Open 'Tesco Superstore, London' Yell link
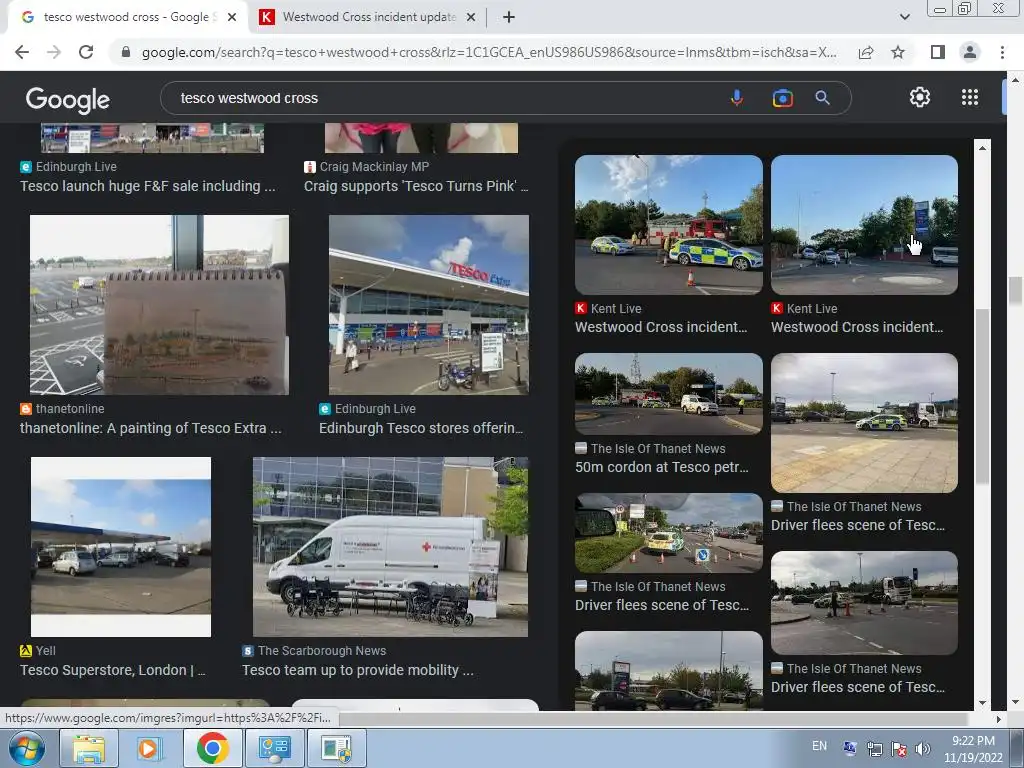The image size is (1024, 768). (112, 670)
